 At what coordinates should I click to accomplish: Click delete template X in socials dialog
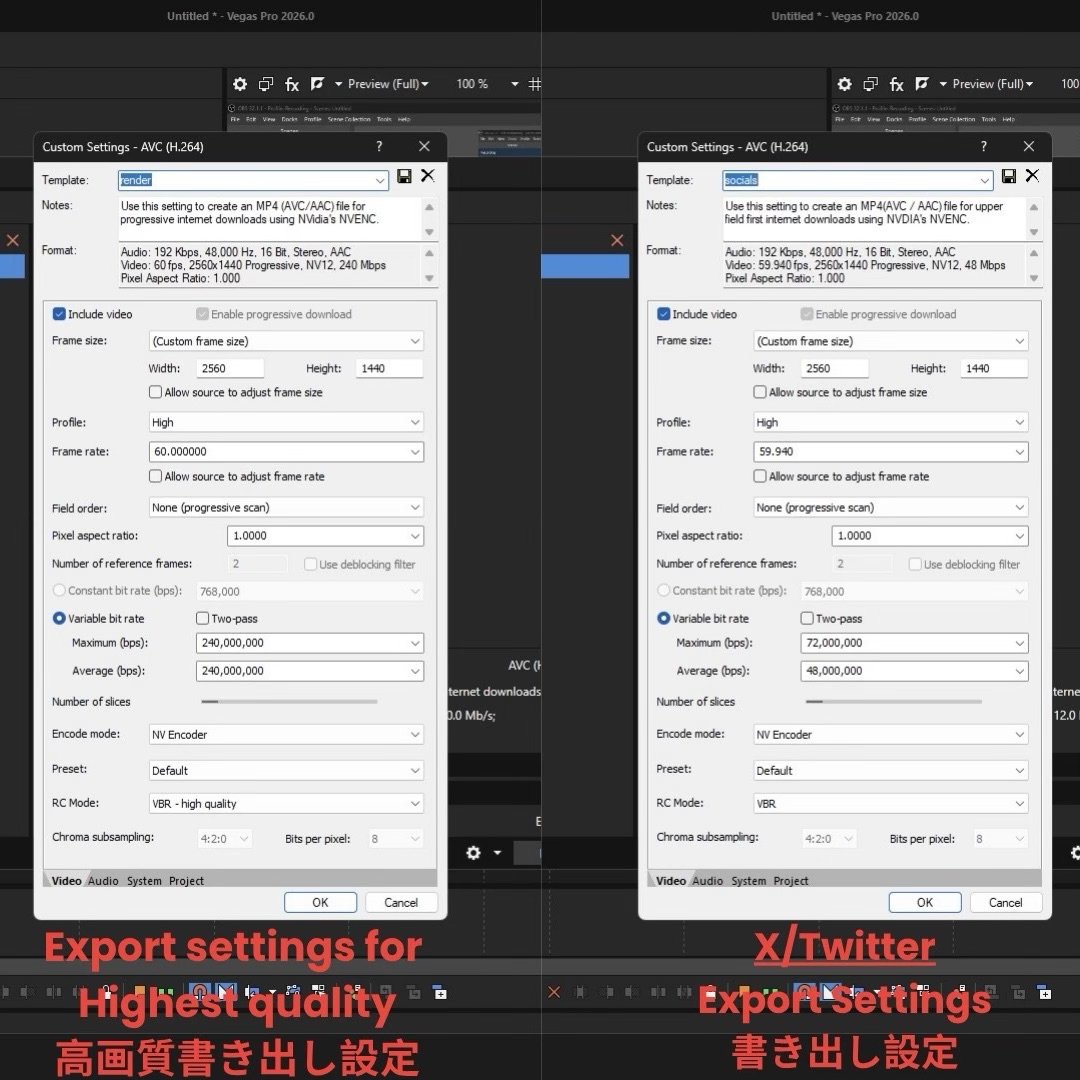pos(1032,176)
